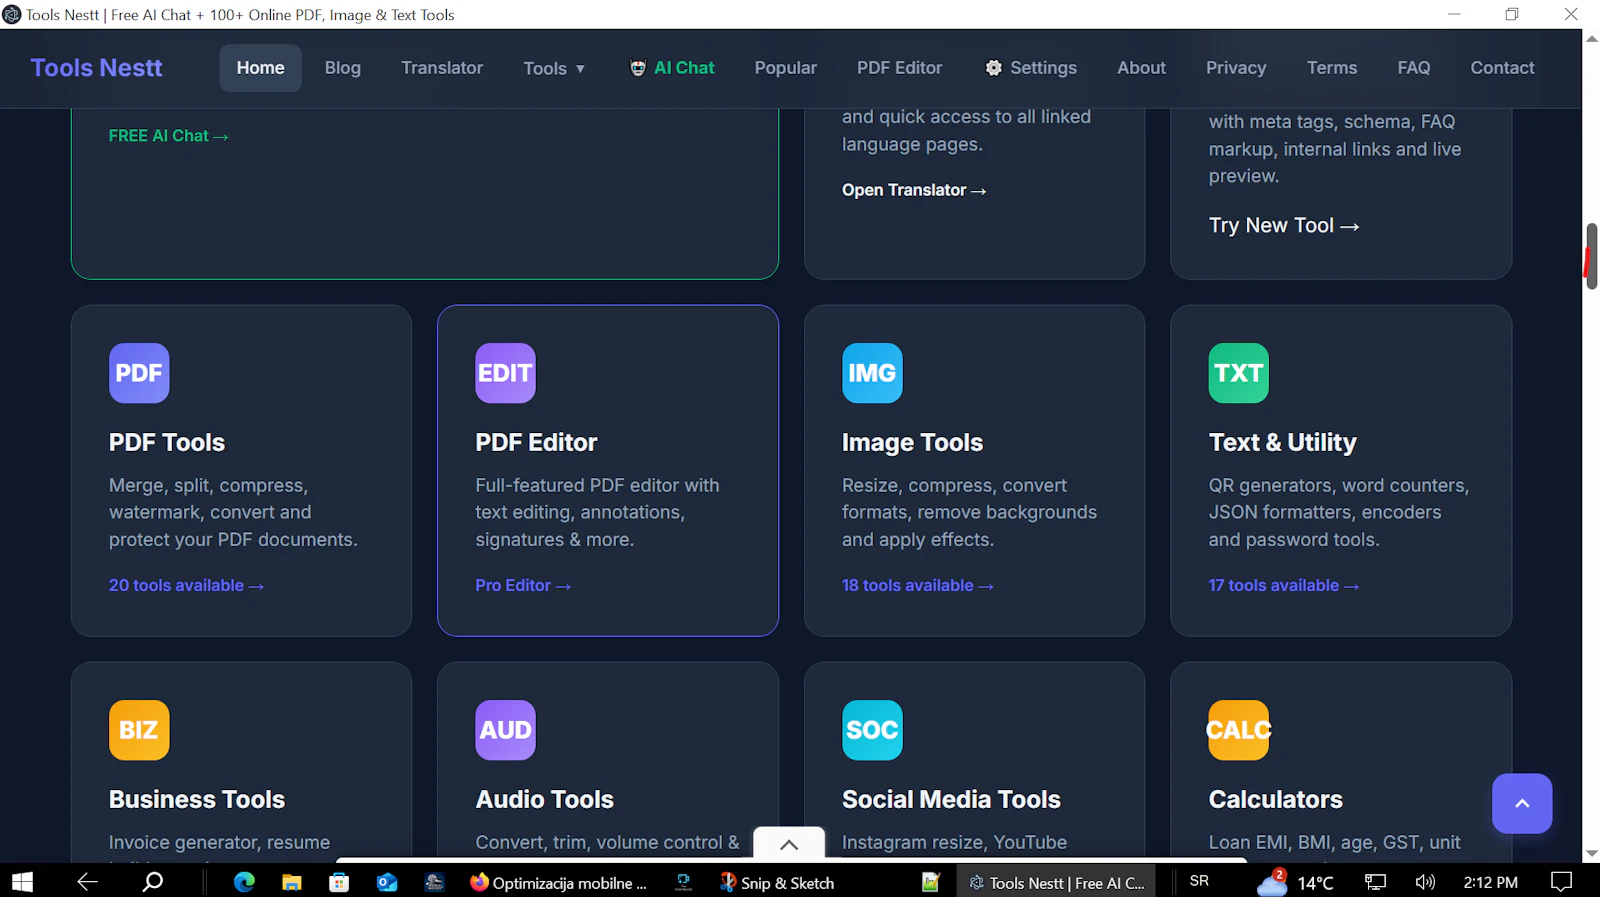Expand the Tools dropdown menu
The height and width of the screenshot is (897, 1600).
(x=554, y=68)
